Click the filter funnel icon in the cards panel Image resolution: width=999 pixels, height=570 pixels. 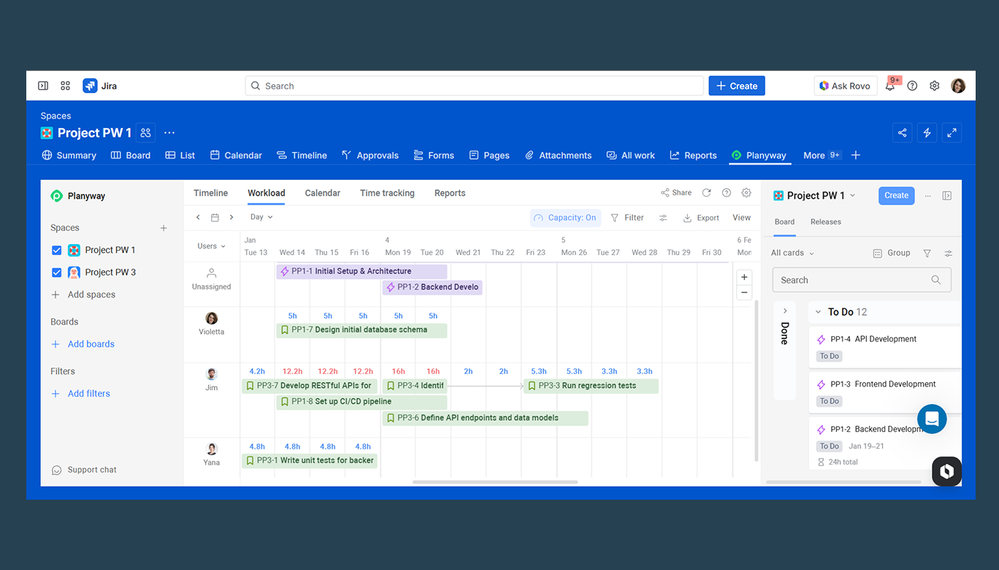click(x=927, y=253)
